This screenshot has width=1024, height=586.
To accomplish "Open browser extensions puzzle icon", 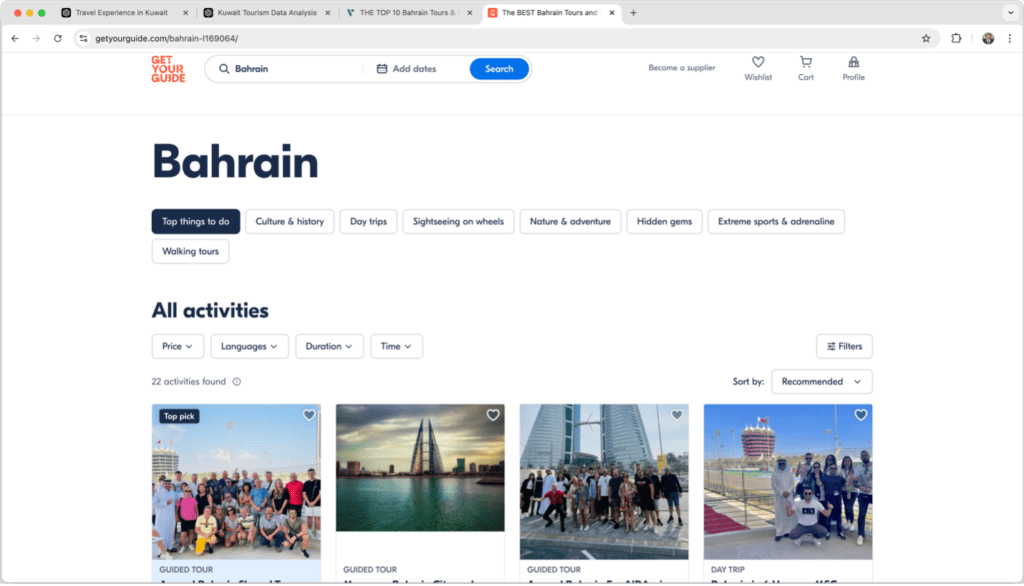I will pyautogui.click(x=956, y=39).
